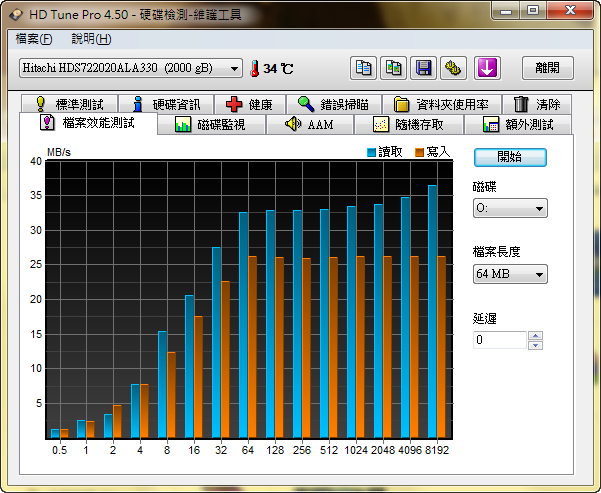Expand the 檔案長度 64 MB dropdown
The image size is (601, 493).
tap(510, 274)
